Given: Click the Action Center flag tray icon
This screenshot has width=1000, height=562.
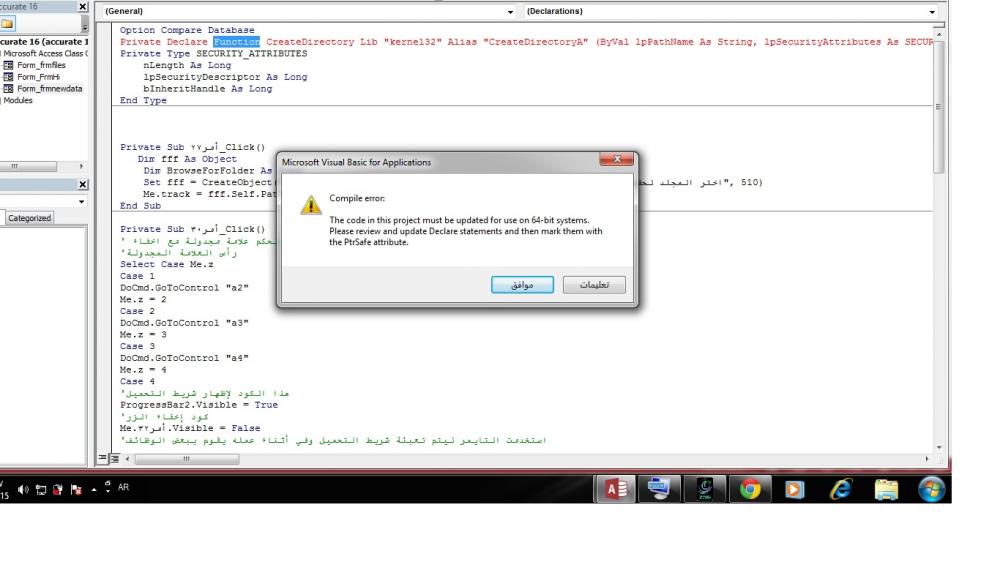Looking at the screenshot, I should (76, 490).
